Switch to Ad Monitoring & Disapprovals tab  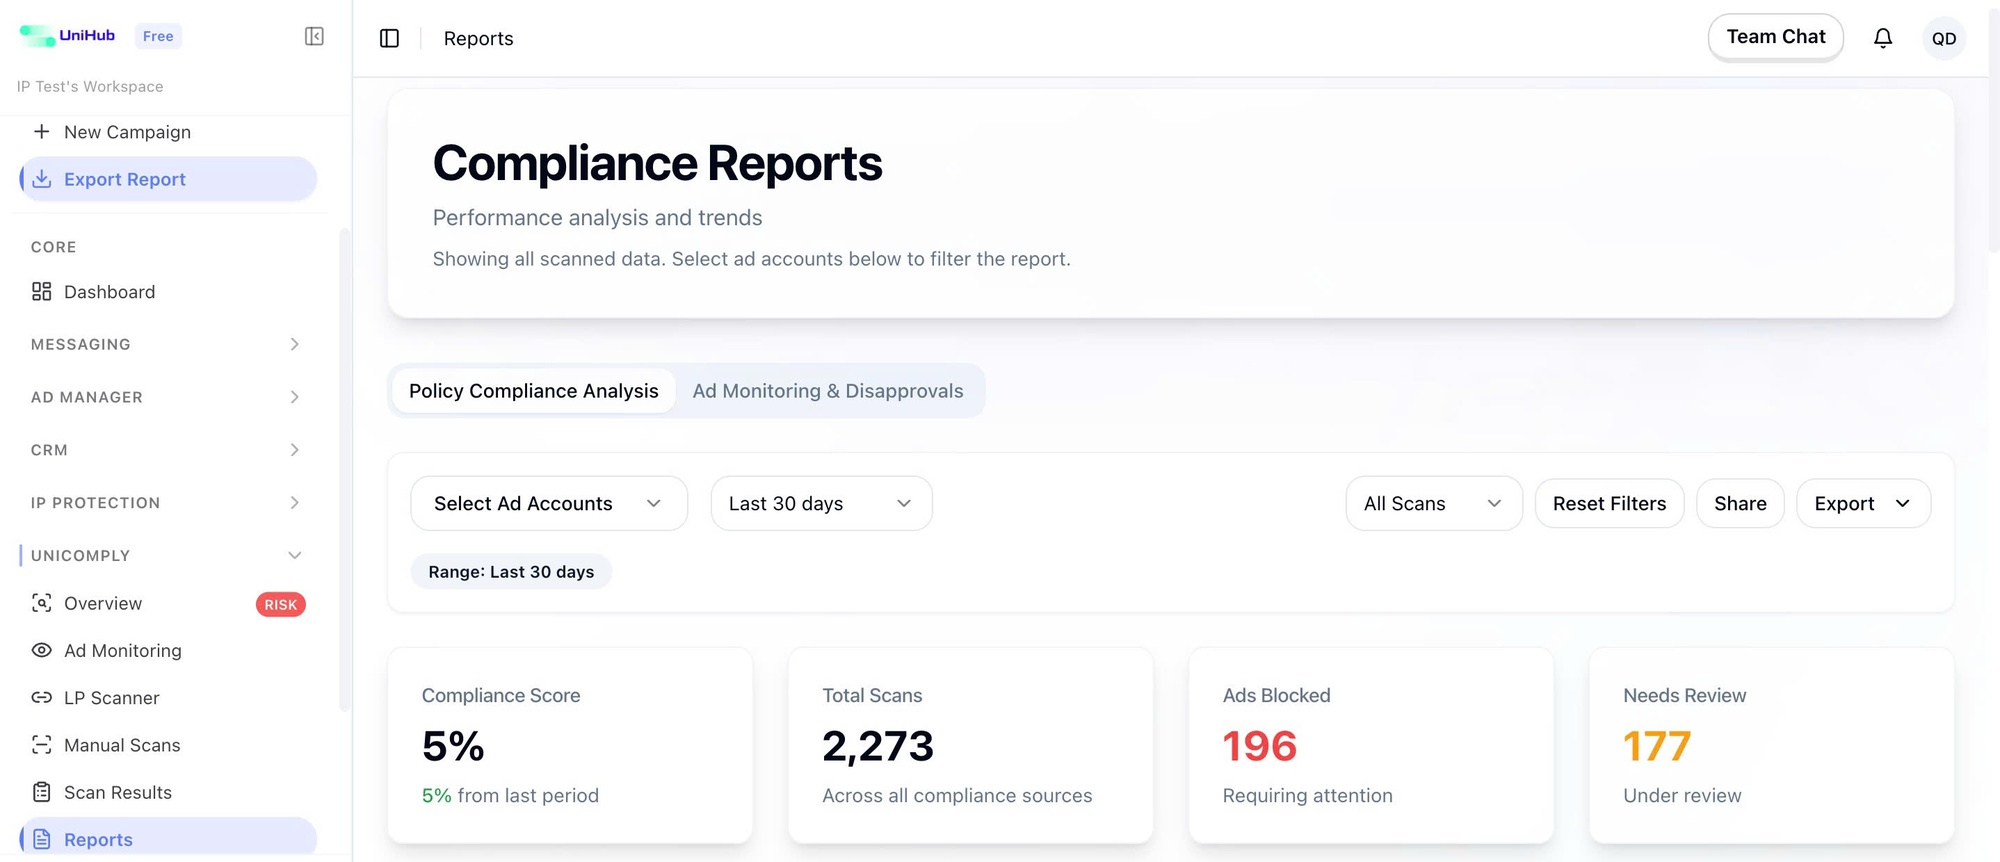tap(827, 391)
